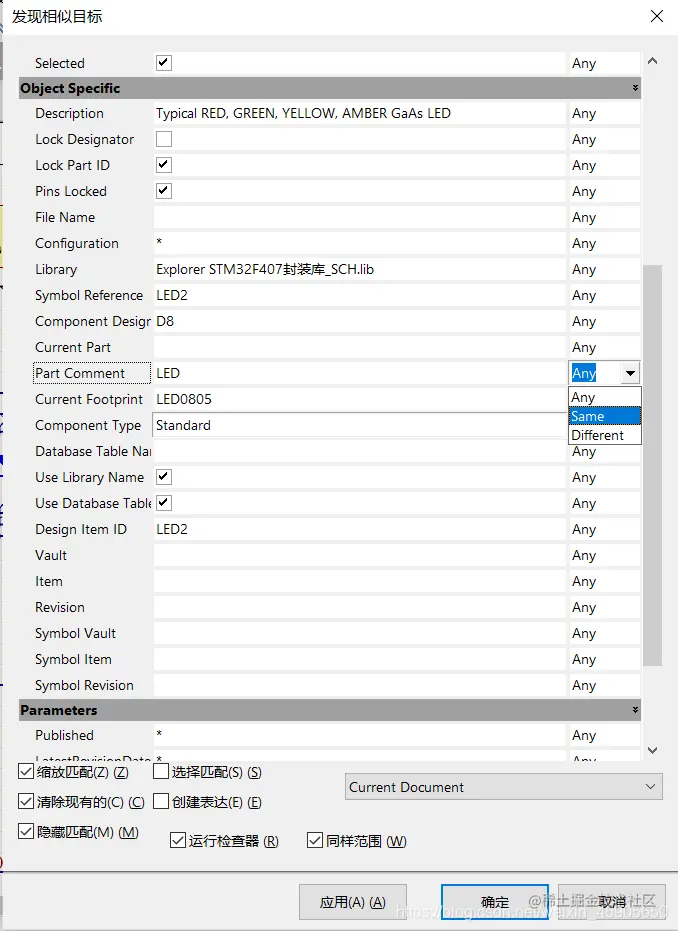This screenshot has width=678, height=931.
Task: Click the Design Item ID value LED2
Action: pos(359,529)
